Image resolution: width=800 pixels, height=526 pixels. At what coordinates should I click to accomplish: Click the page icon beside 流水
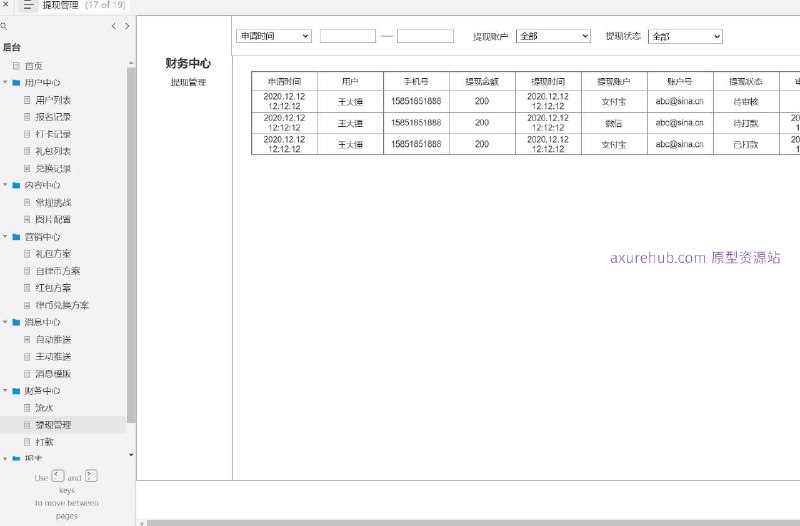27,408
